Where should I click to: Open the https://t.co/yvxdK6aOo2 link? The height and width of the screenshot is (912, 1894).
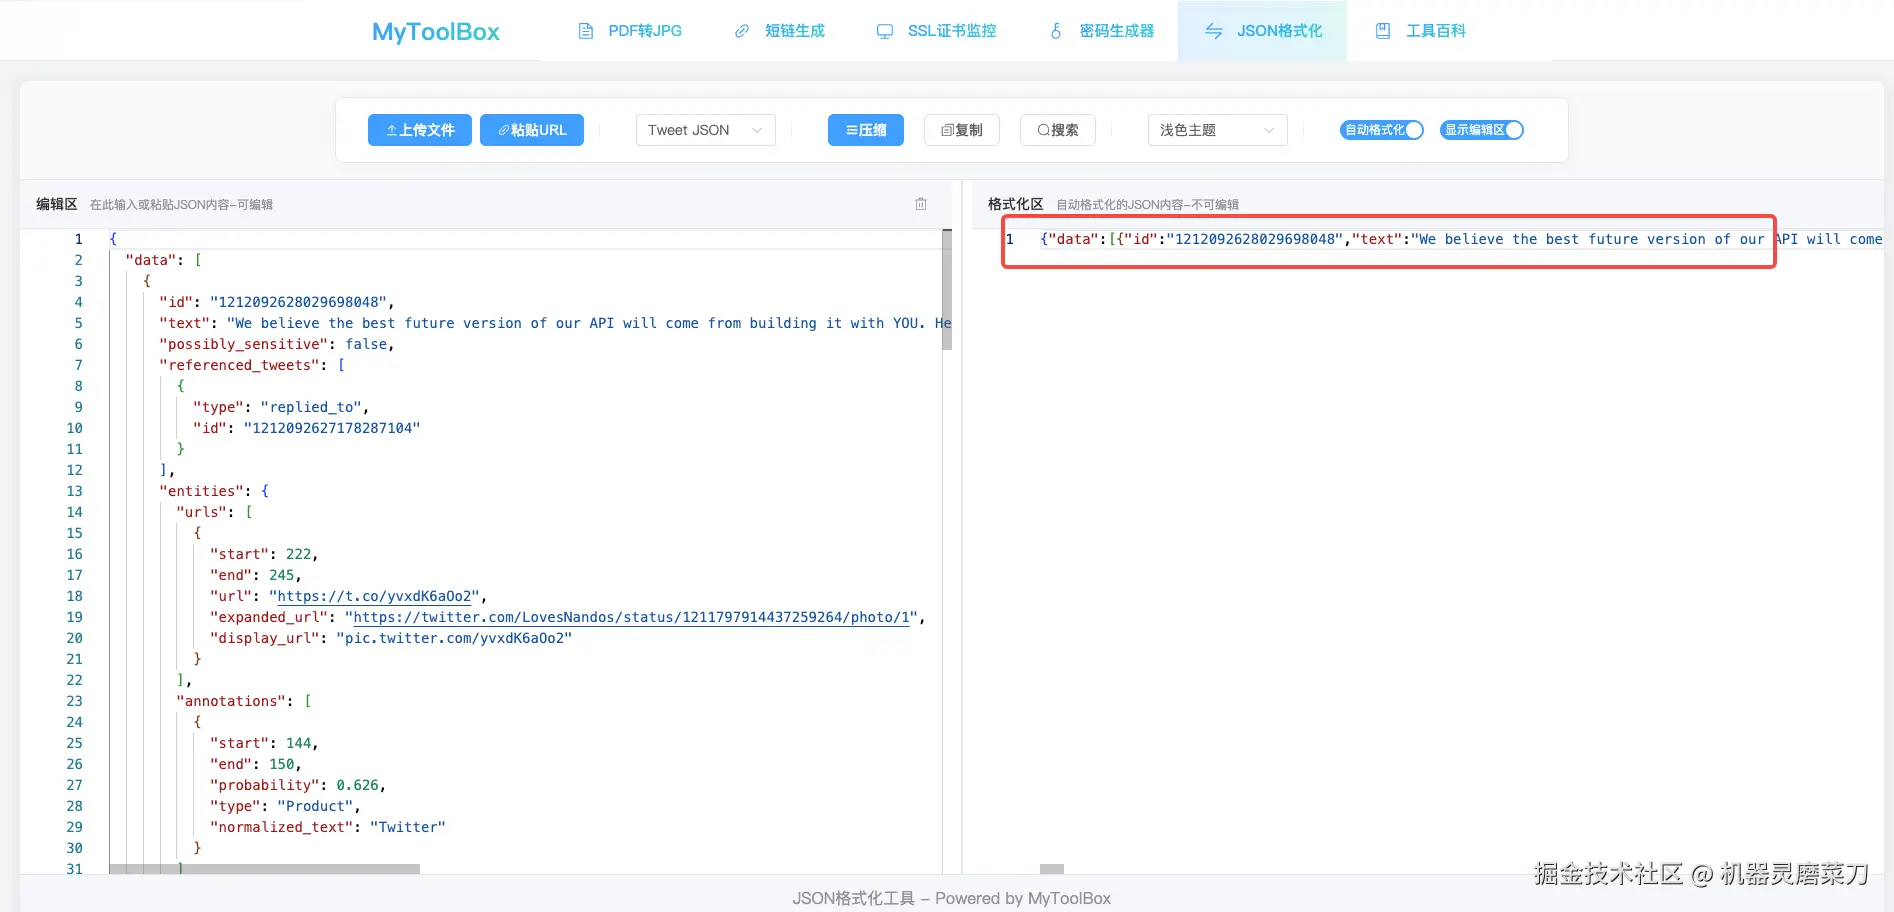[x=374, y=596]
